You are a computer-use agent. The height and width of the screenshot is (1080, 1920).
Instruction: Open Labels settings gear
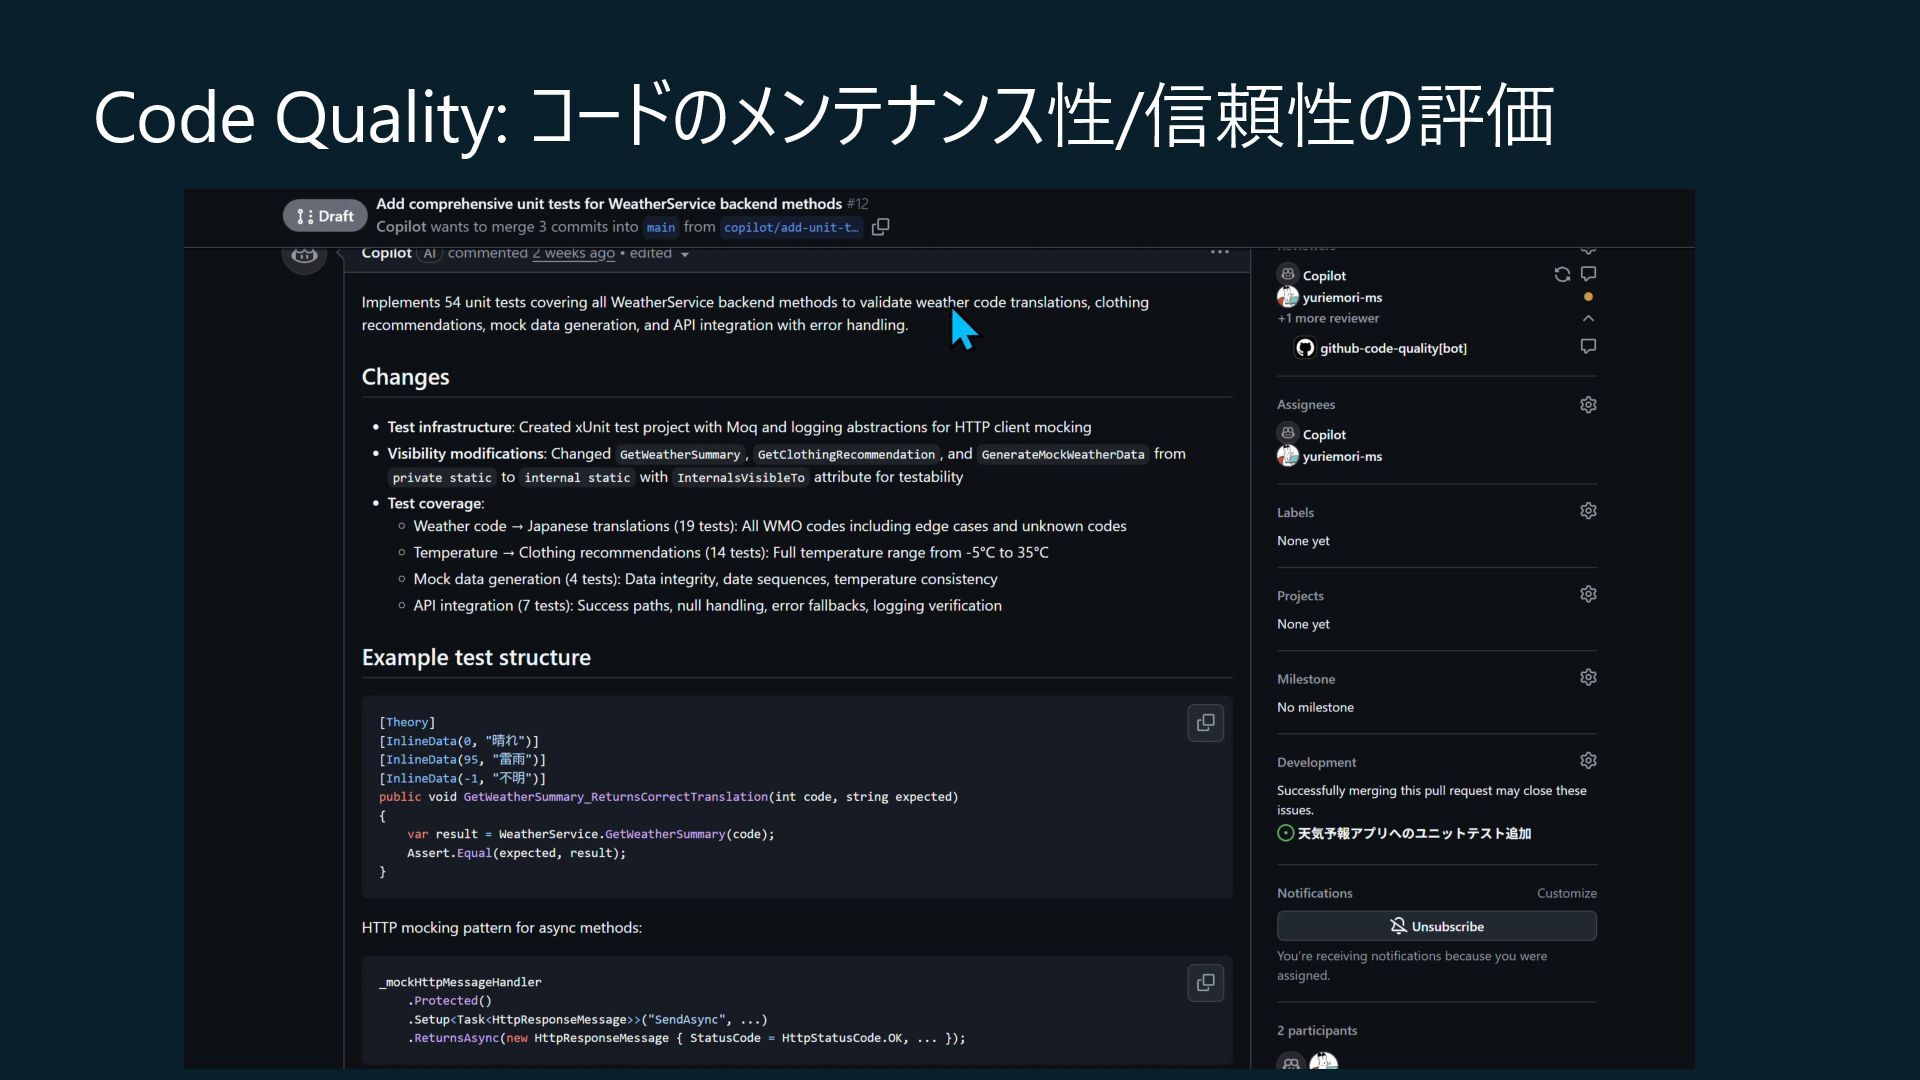(x=1588, y=511)
